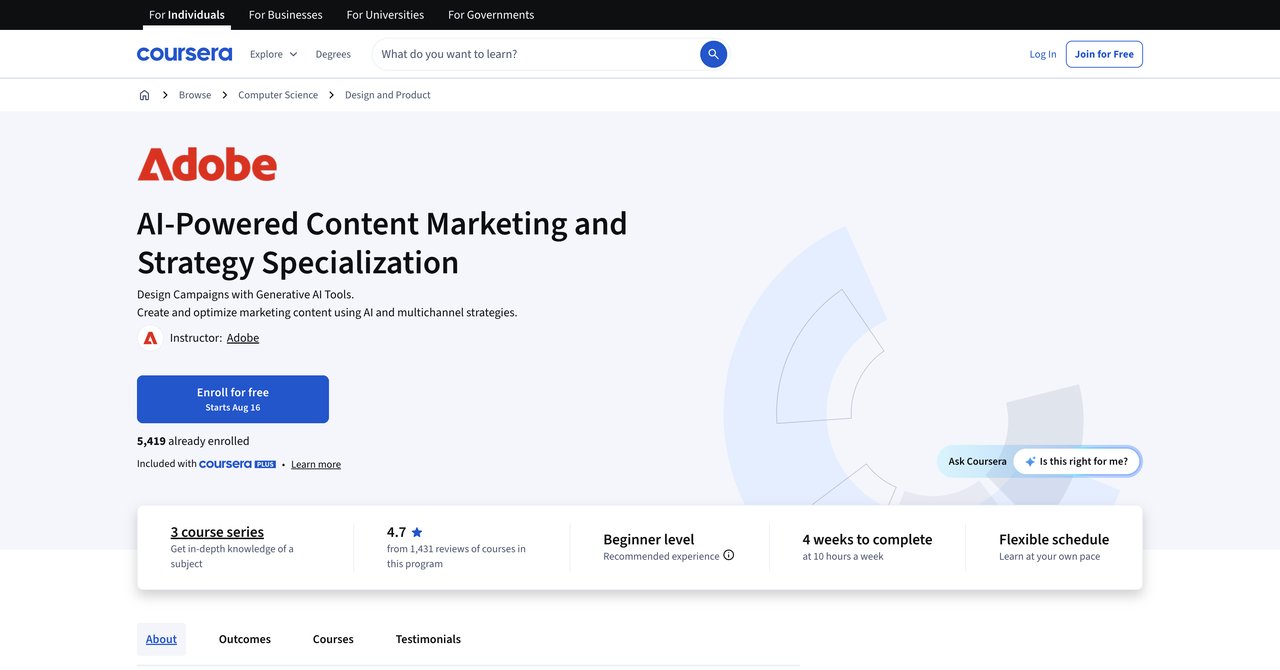1280x670 pixels.
Task: Click Is this right for me button
Action: click(1077, 461)
